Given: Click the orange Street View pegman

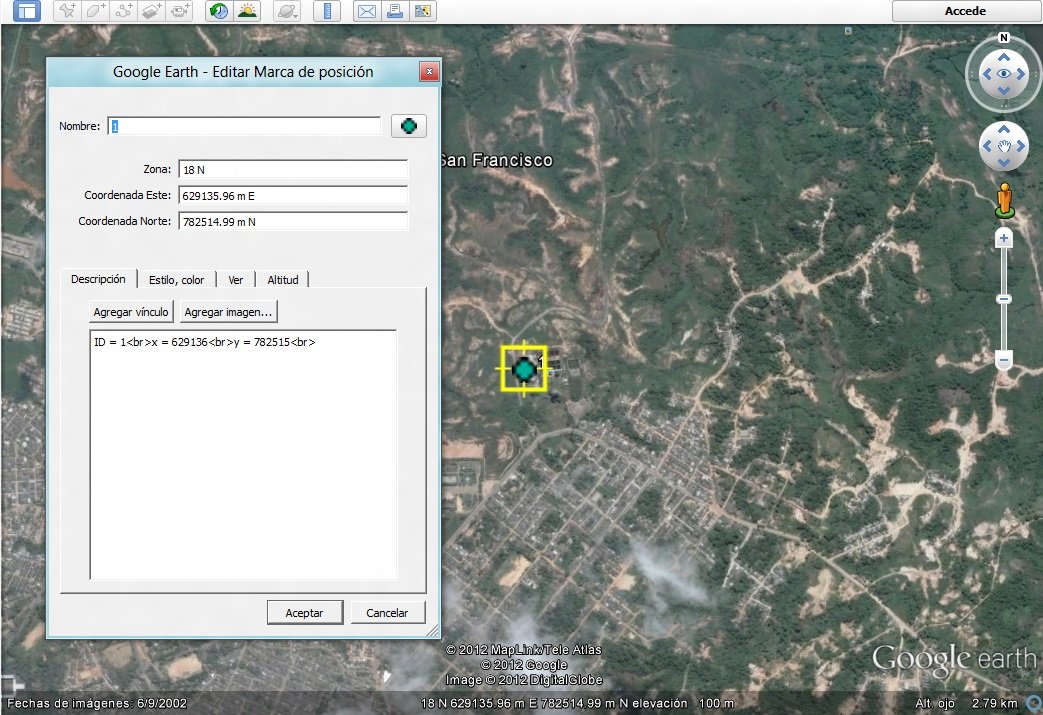Looking at the screenshot, I should (1004, 200).
